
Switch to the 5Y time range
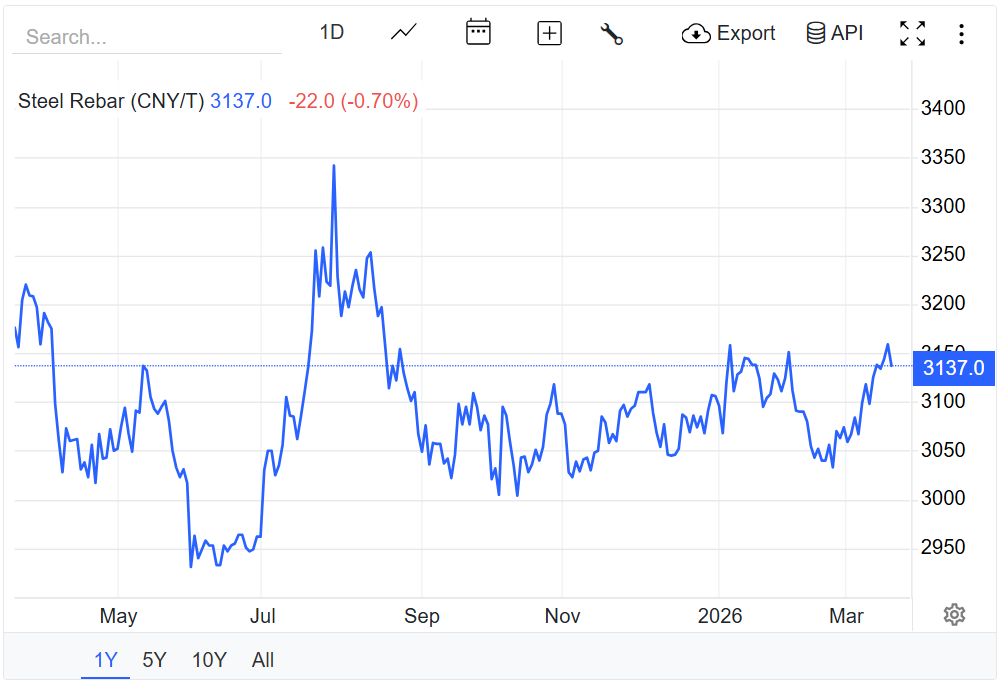[154, 660]
